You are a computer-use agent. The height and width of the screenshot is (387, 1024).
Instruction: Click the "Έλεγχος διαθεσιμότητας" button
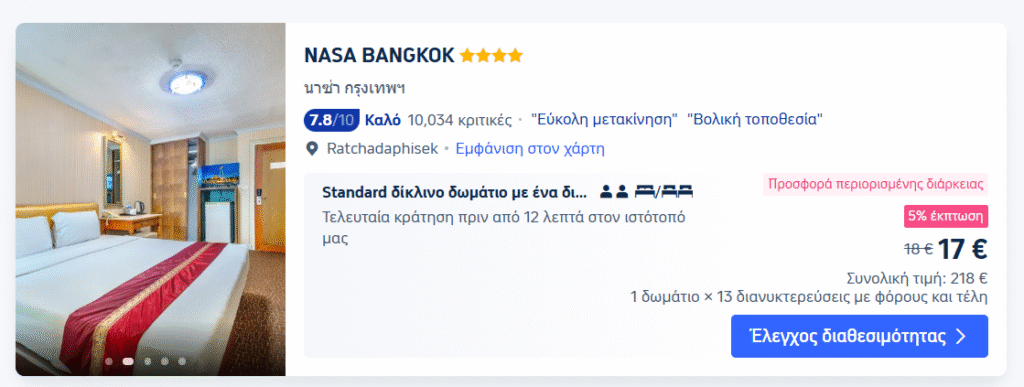(859, 337)
